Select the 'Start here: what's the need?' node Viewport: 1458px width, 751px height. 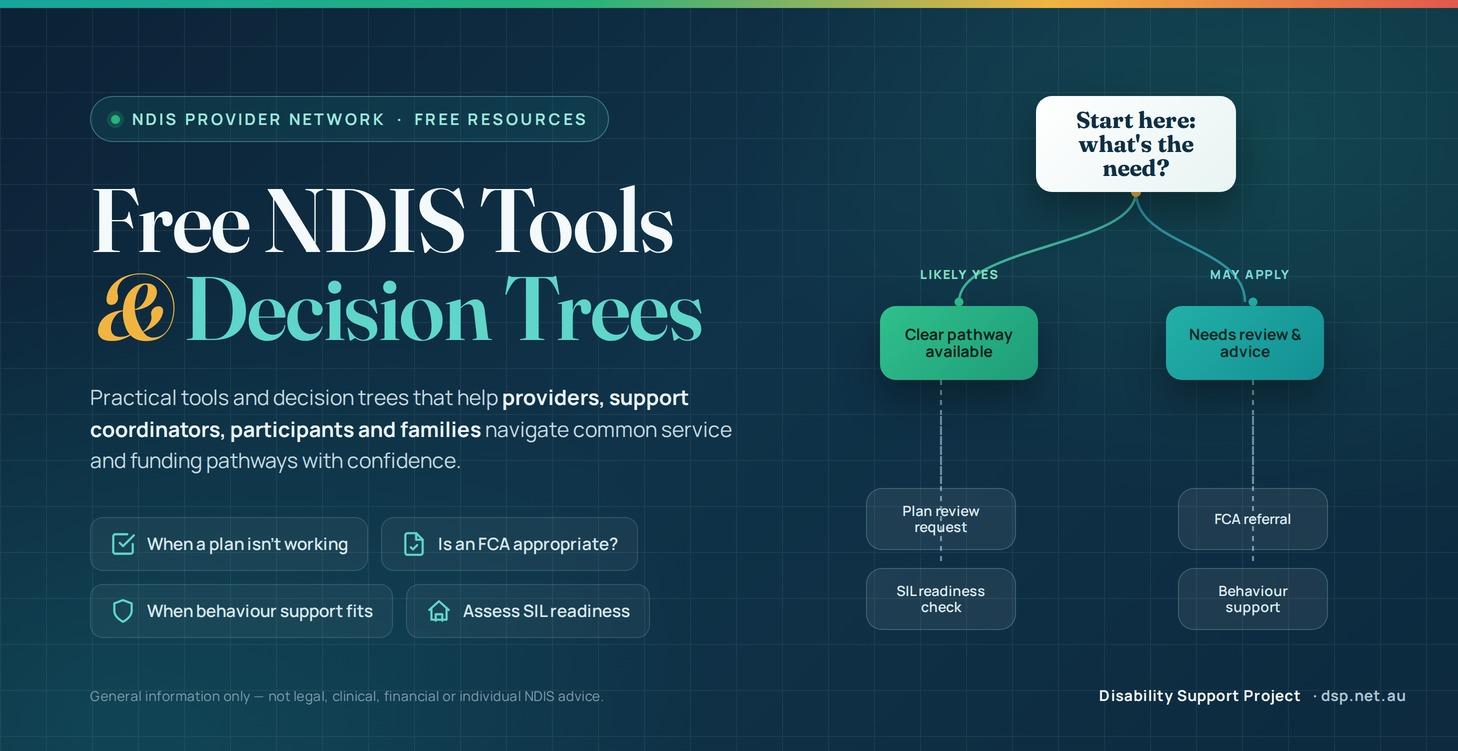(x=1136, y=144)
